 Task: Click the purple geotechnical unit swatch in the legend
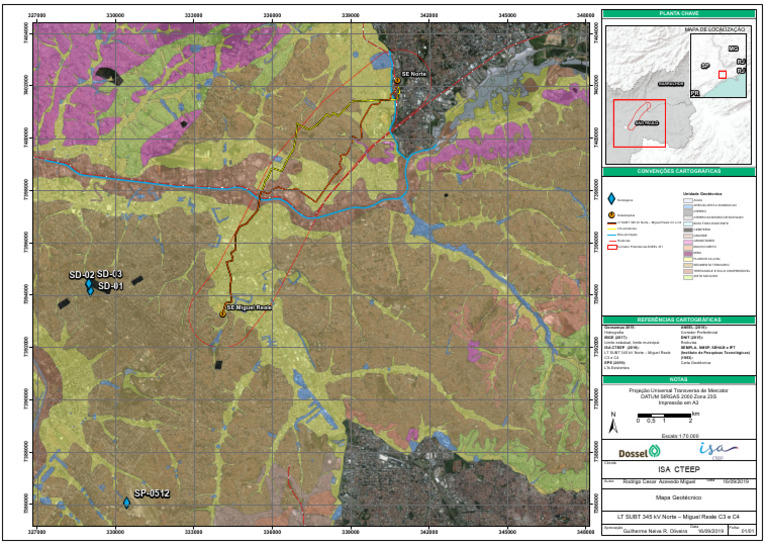(x=688, y=254)
